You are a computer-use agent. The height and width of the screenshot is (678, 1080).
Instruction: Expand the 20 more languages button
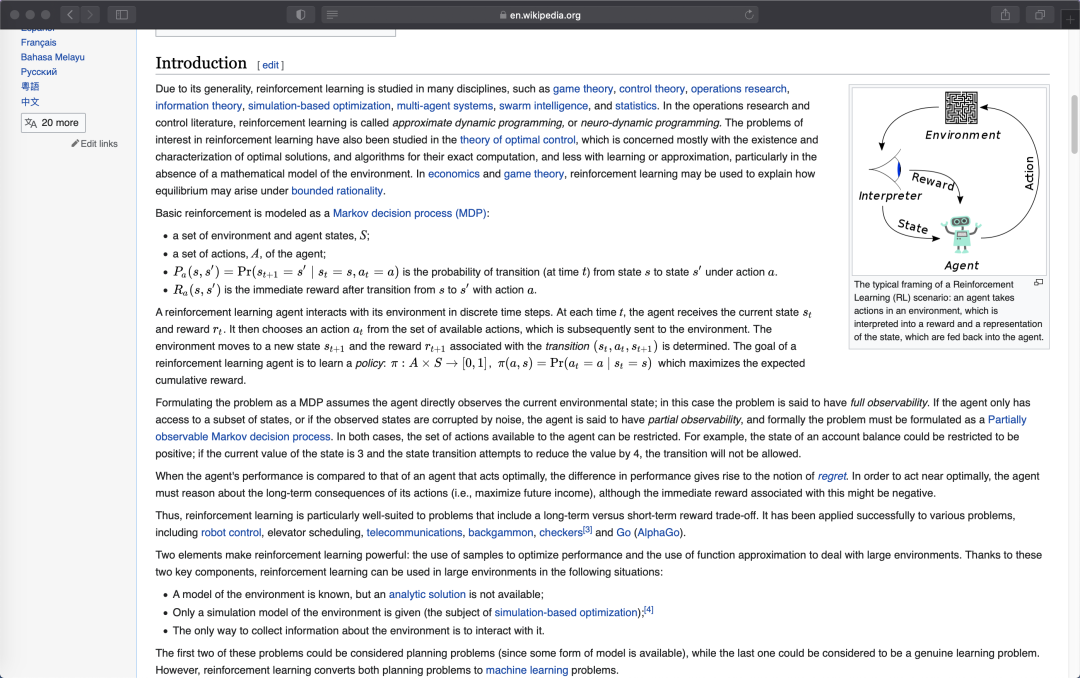coord(53,123)
